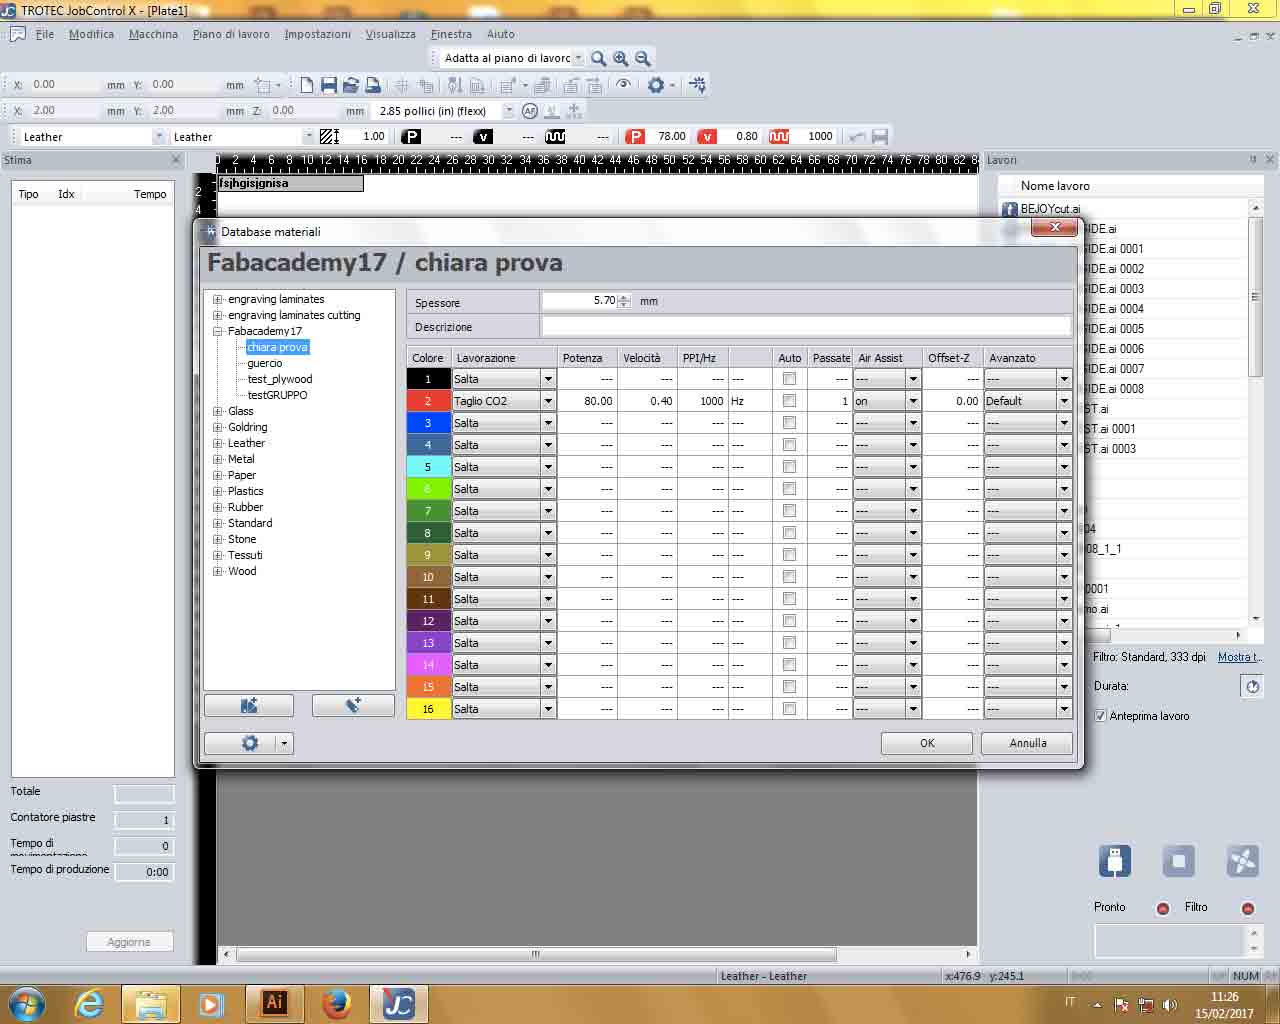Click the zoom magnifier icon in toolbar
Screen dimensions: 1280x1024
(598, 59)
